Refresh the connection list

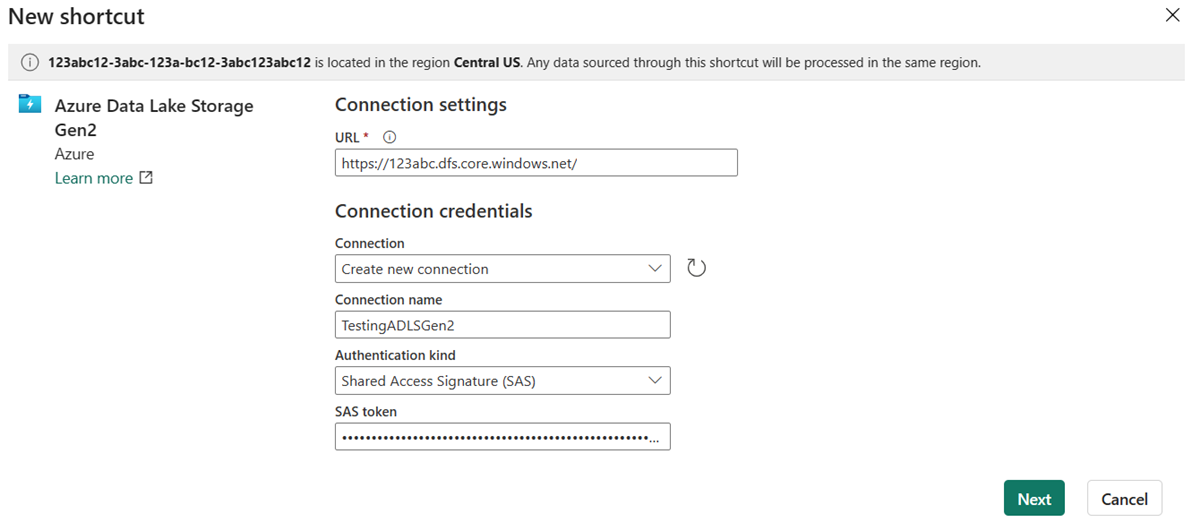(697, 268)
